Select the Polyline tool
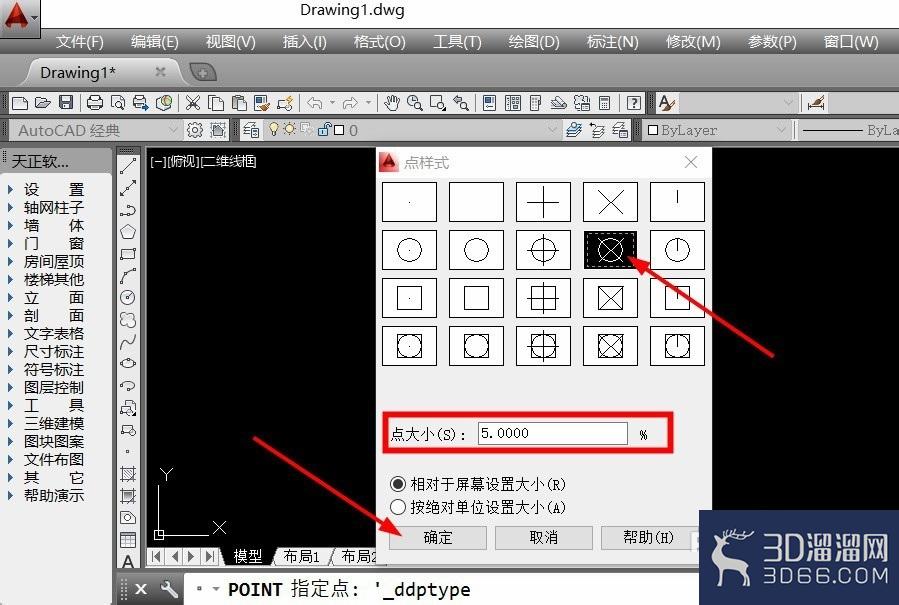The width and height of the screenshot is (899, 605). [x=127, y=210]
